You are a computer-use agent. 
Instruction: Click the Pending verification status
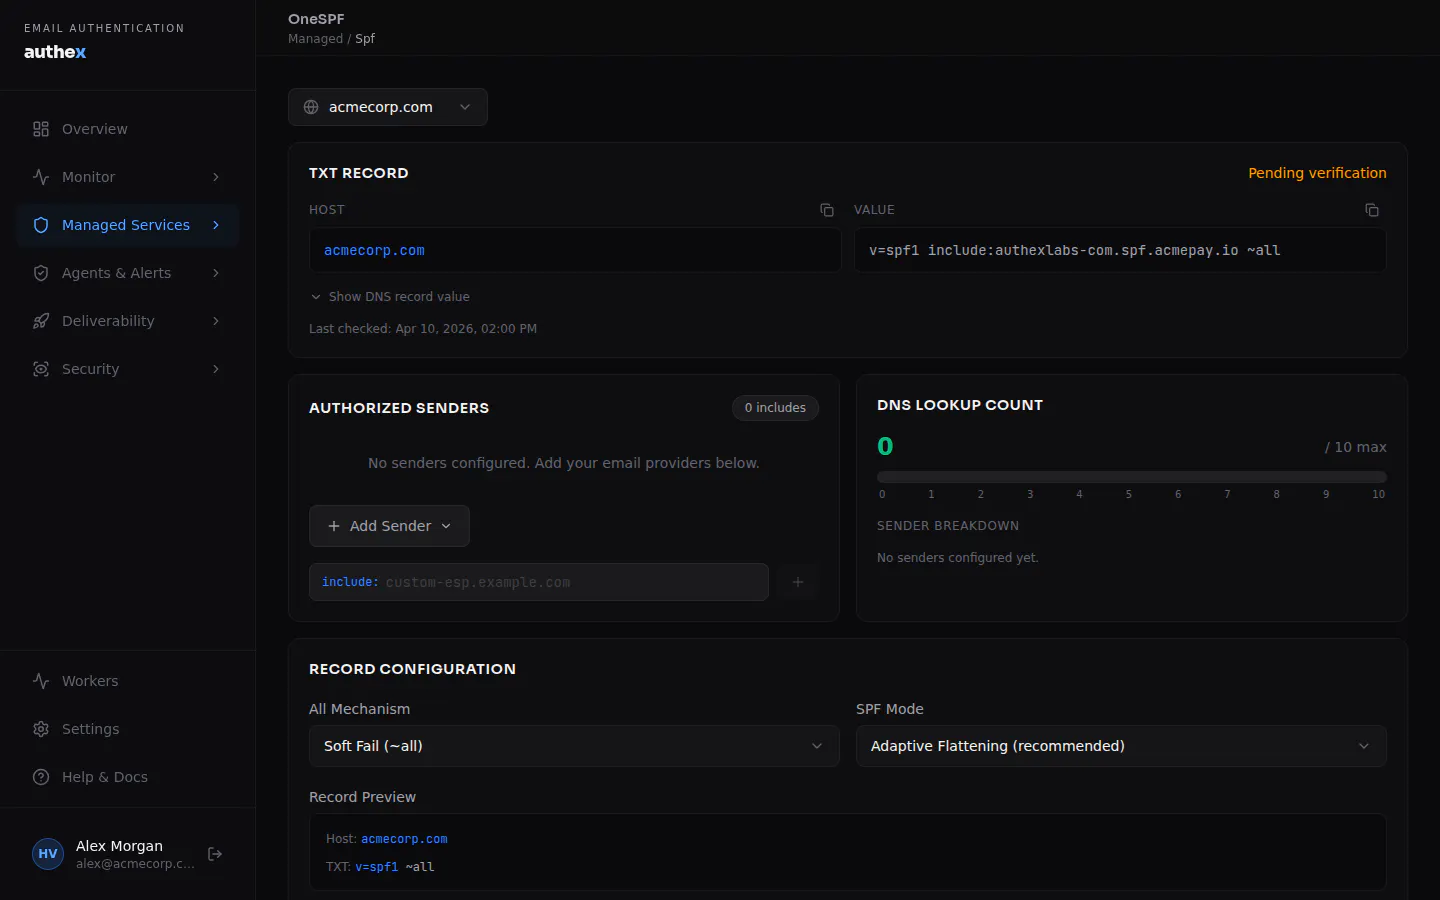coord(1317,173)
